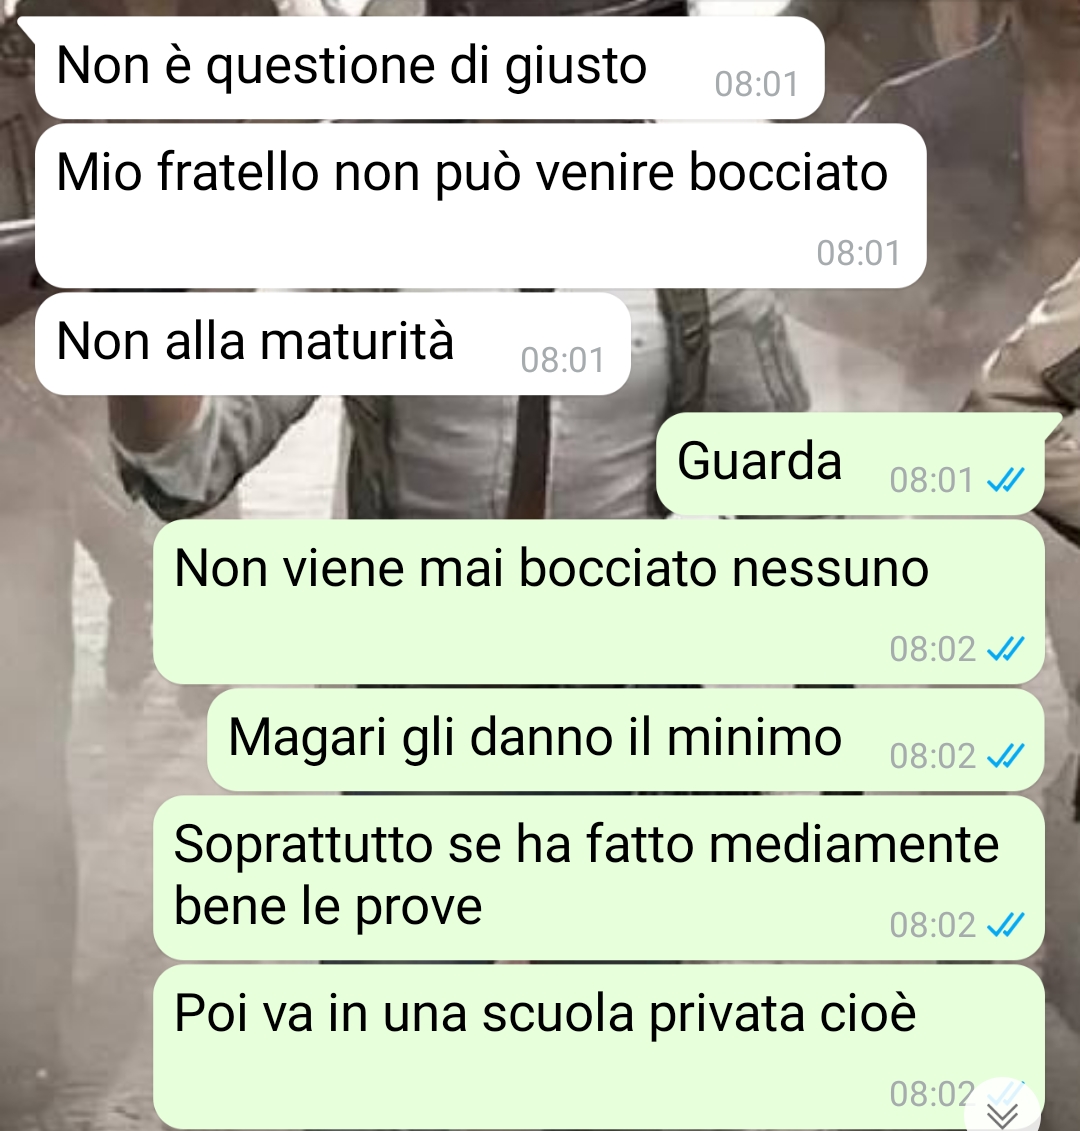The height and width of the screenshot is (1131, 1080).
Task: Tap 08:02 timestamp under 'bene le prove'
Action: click(932, 925)
